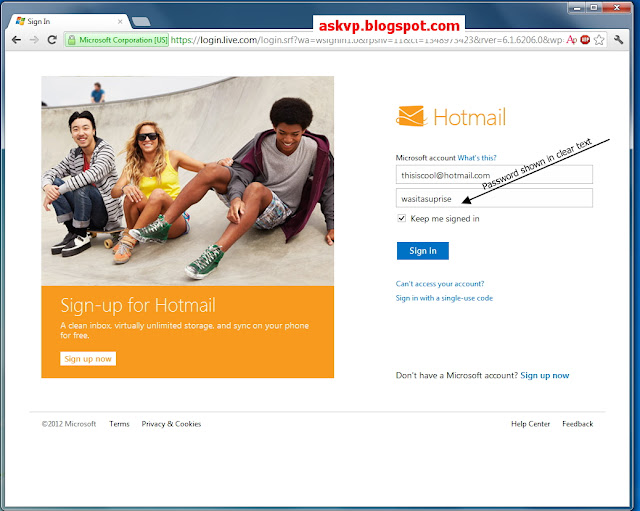Close the Chrome window
The height and width of the screenshot is (511, 640).
click(x=617, y=7)
